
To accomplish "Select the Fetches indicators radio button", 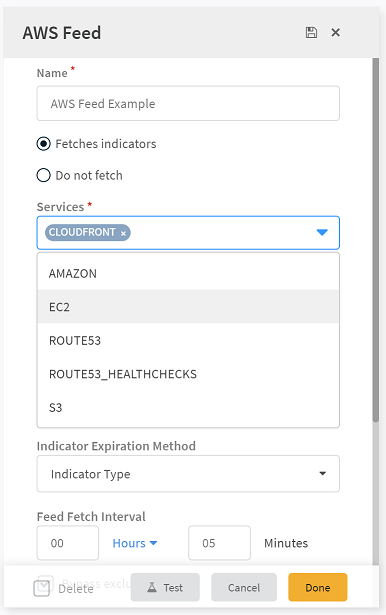I will coord(44,144).
